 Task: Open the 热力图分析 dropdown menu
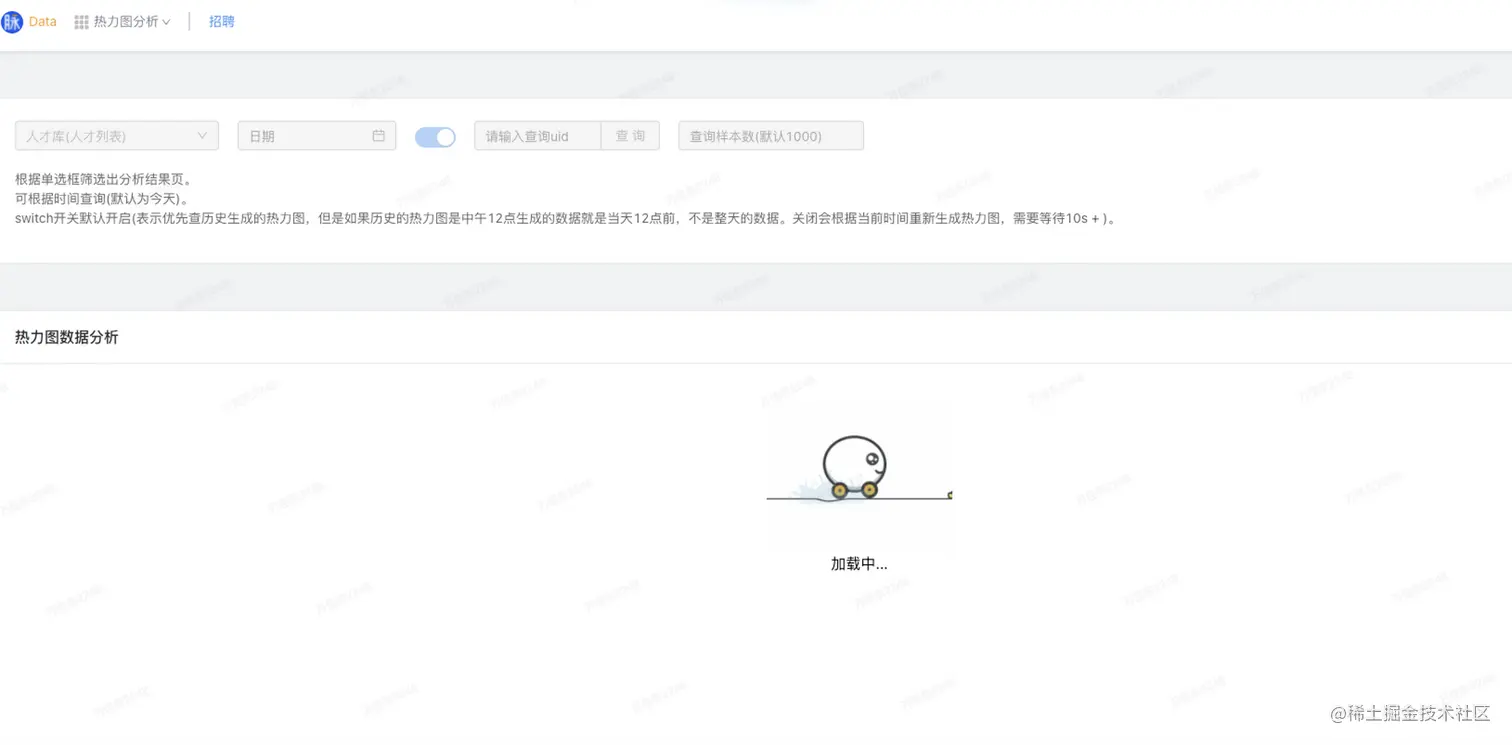click(131, 22)
